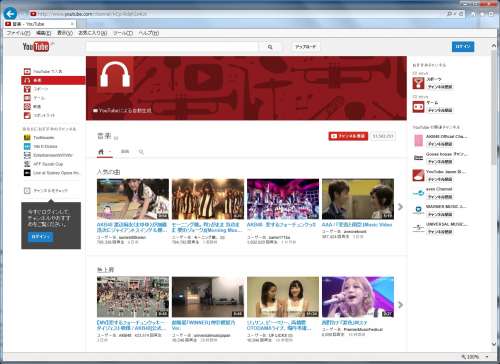Open the zoom level dropdown in status bar
Viewport: 500px width, 364px height.
pyautogui.click(x=487, y=357)
